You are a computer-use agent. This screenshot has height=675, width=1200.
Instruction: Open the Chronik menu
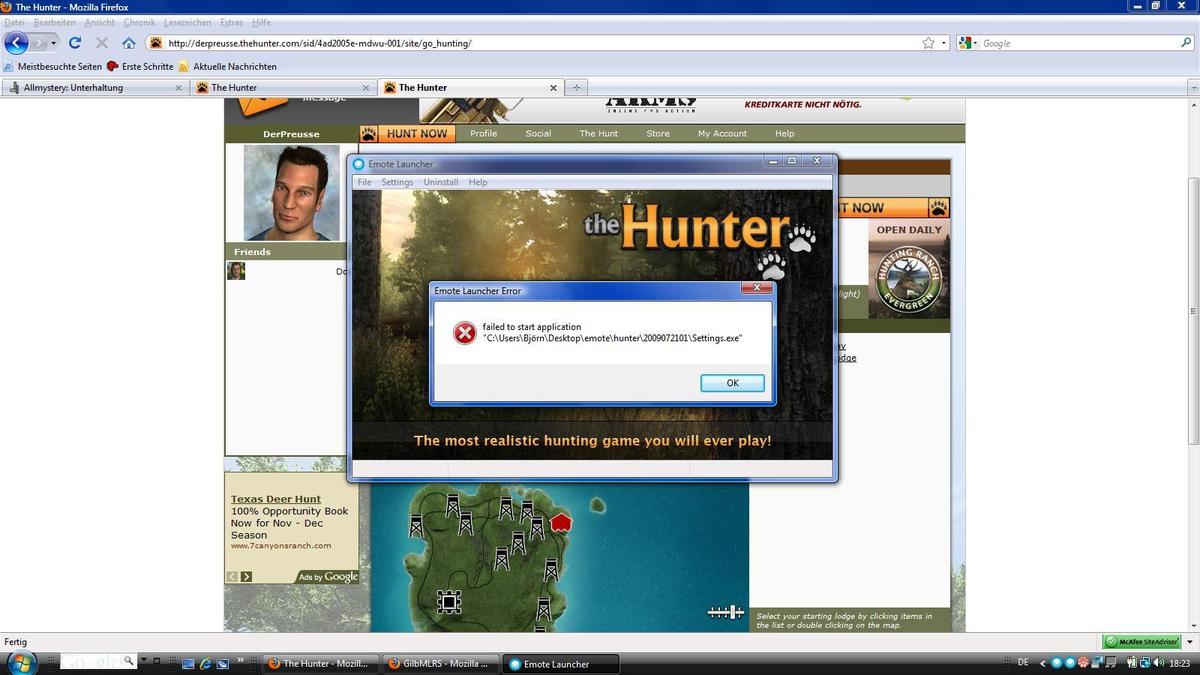[x=139, y=22]
